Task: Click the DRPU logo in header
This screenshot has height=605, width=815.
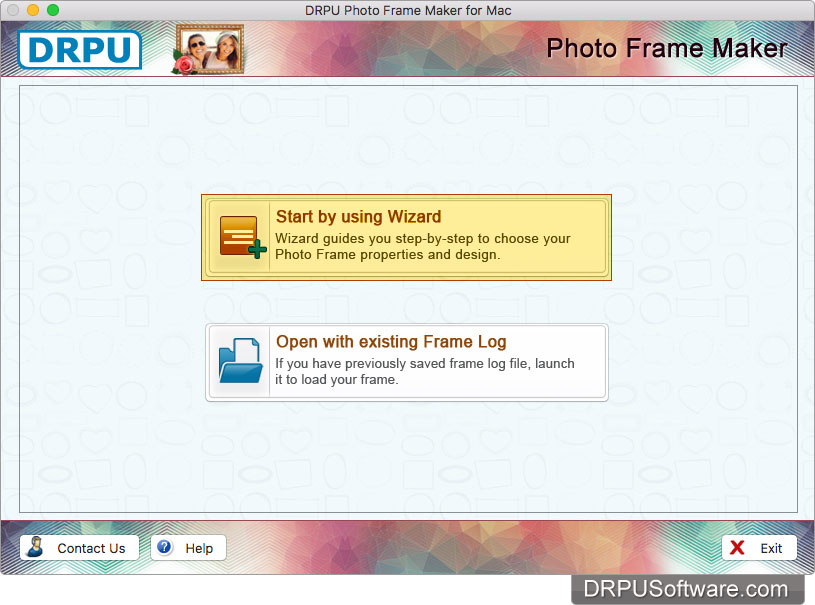Action: coord(80,49)
